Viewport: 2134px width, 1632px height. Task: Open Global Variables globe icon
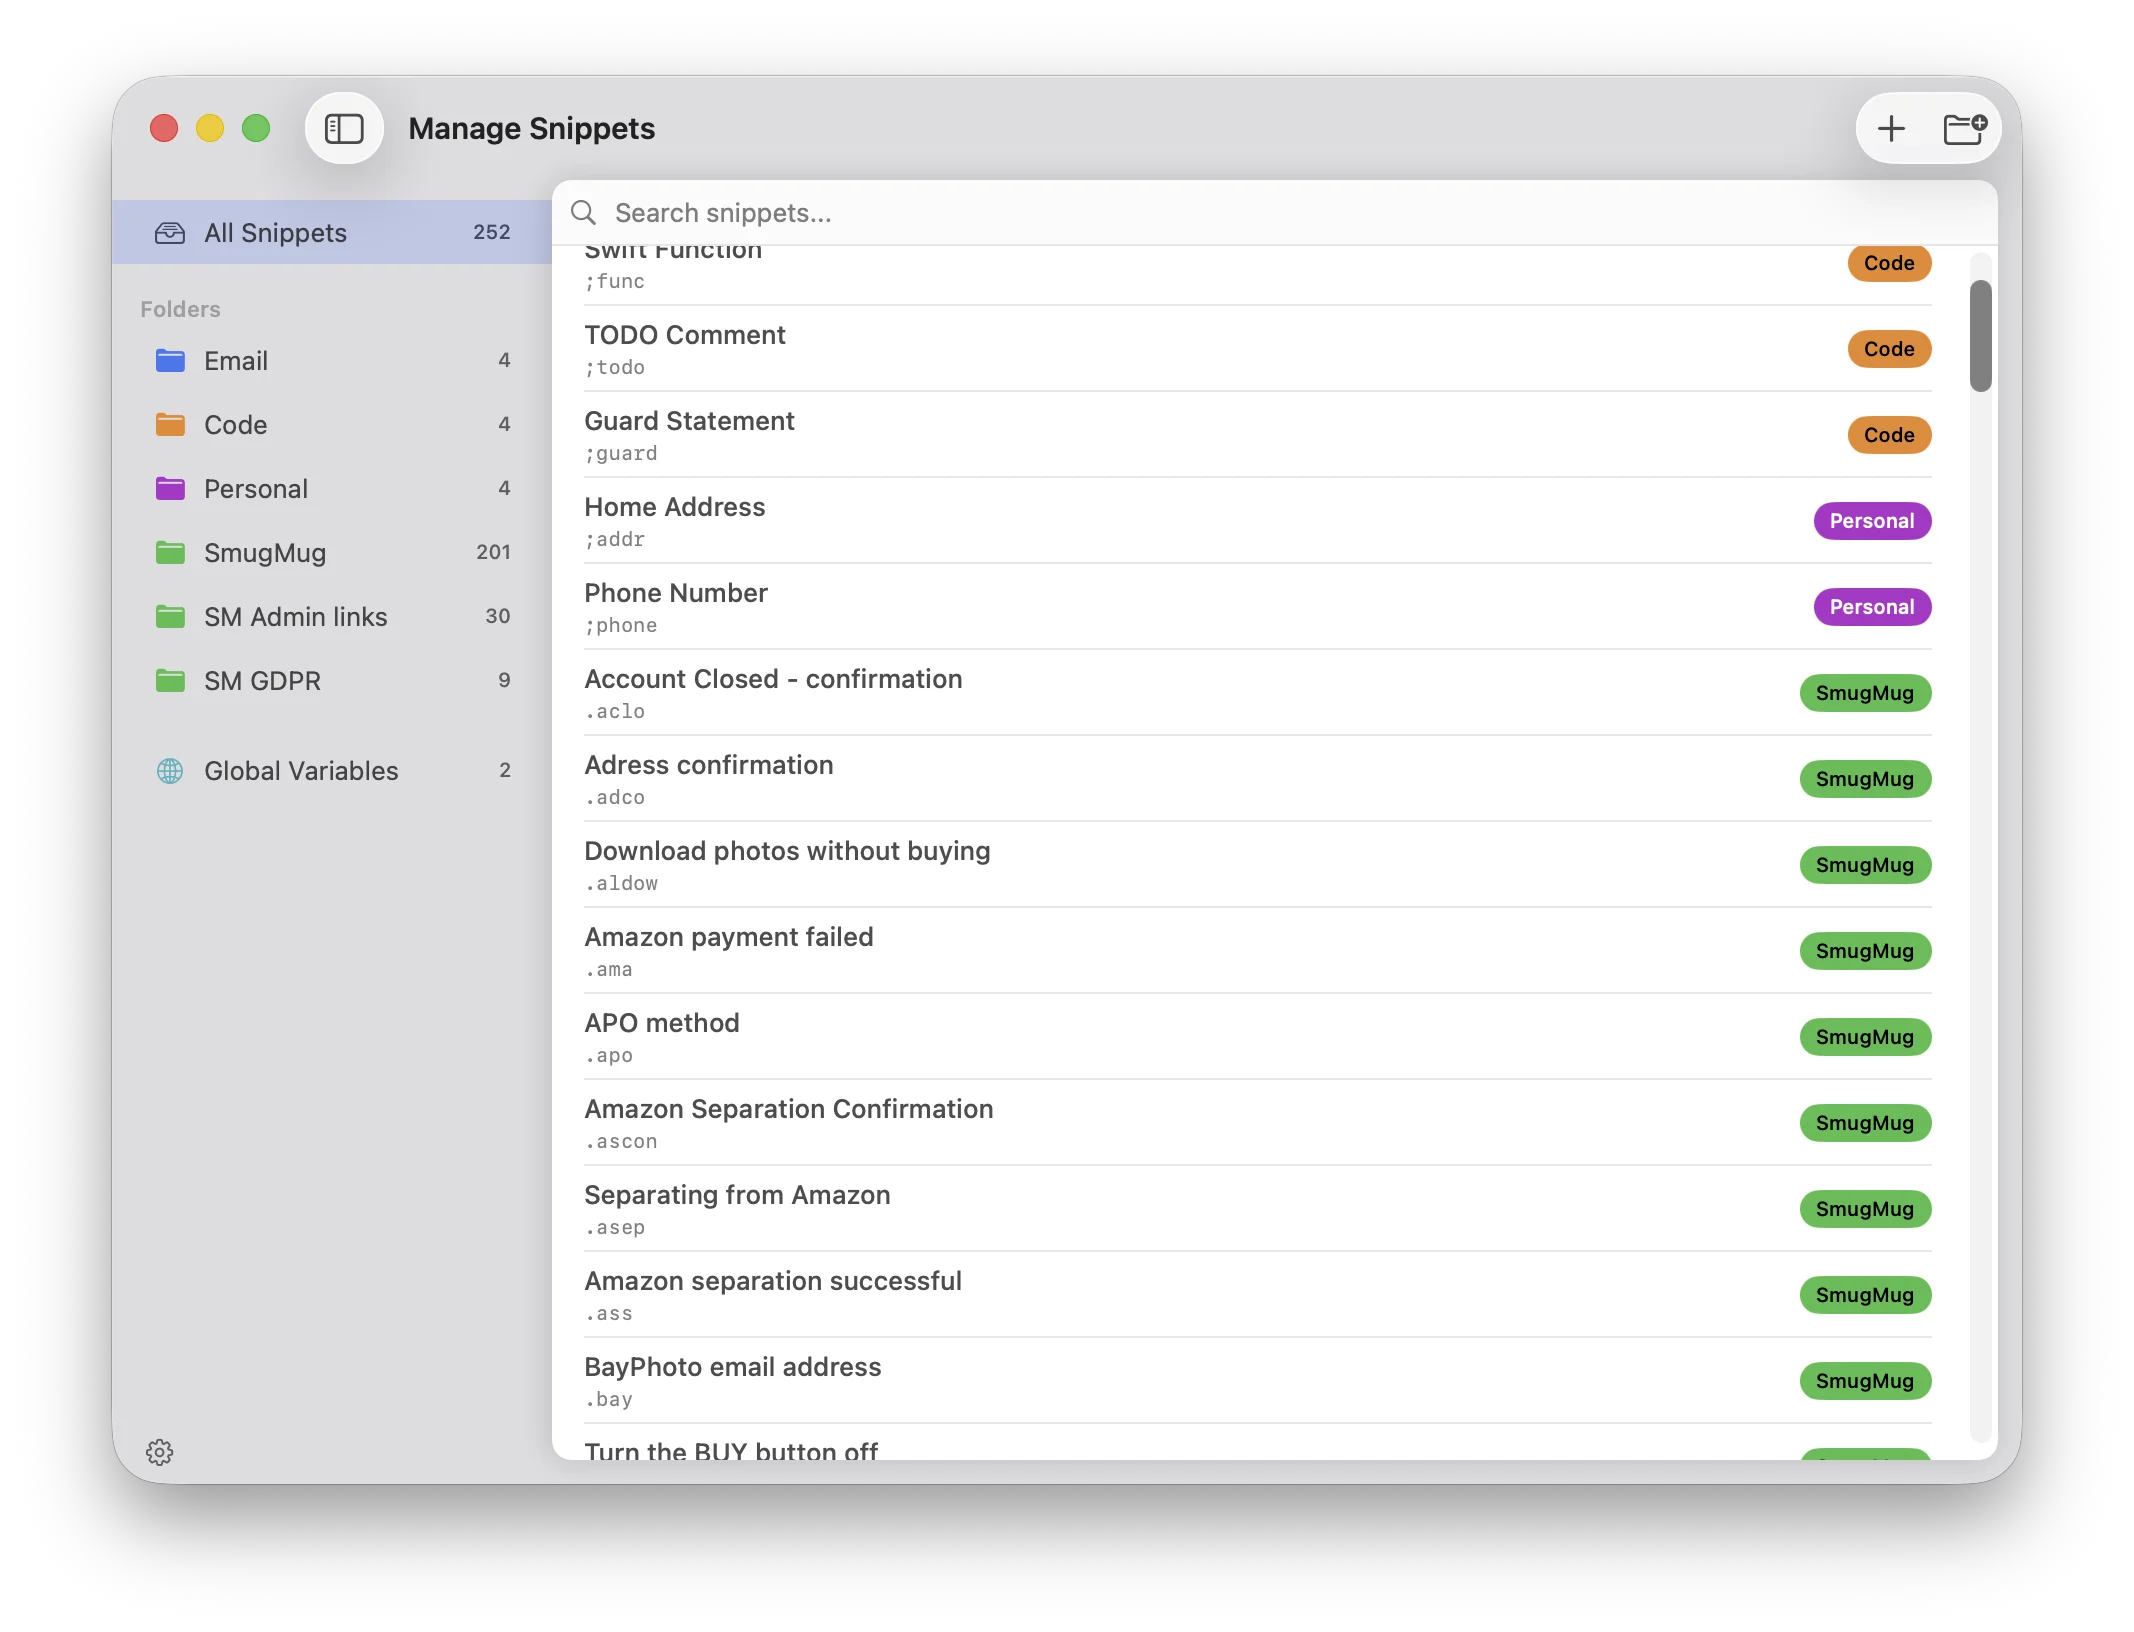pos(170,771)
